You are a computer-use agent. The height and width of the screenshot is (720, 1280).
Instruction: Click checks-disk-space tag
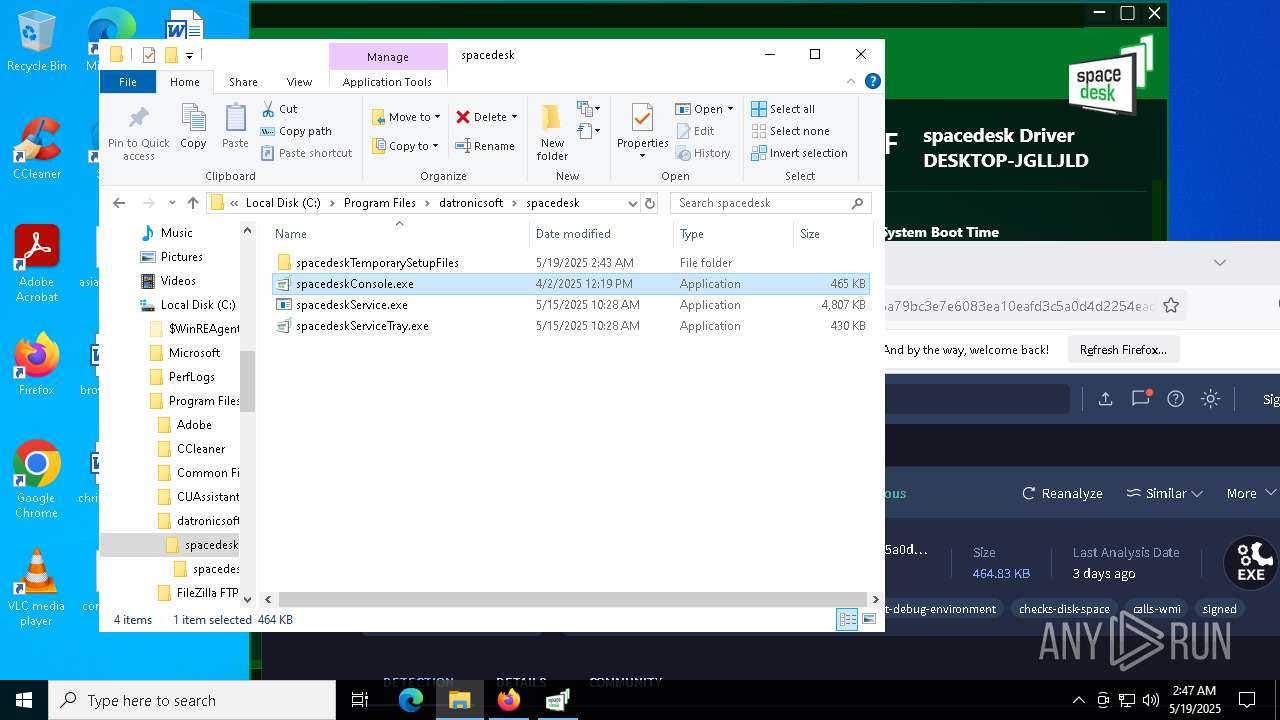[1064, 609]
